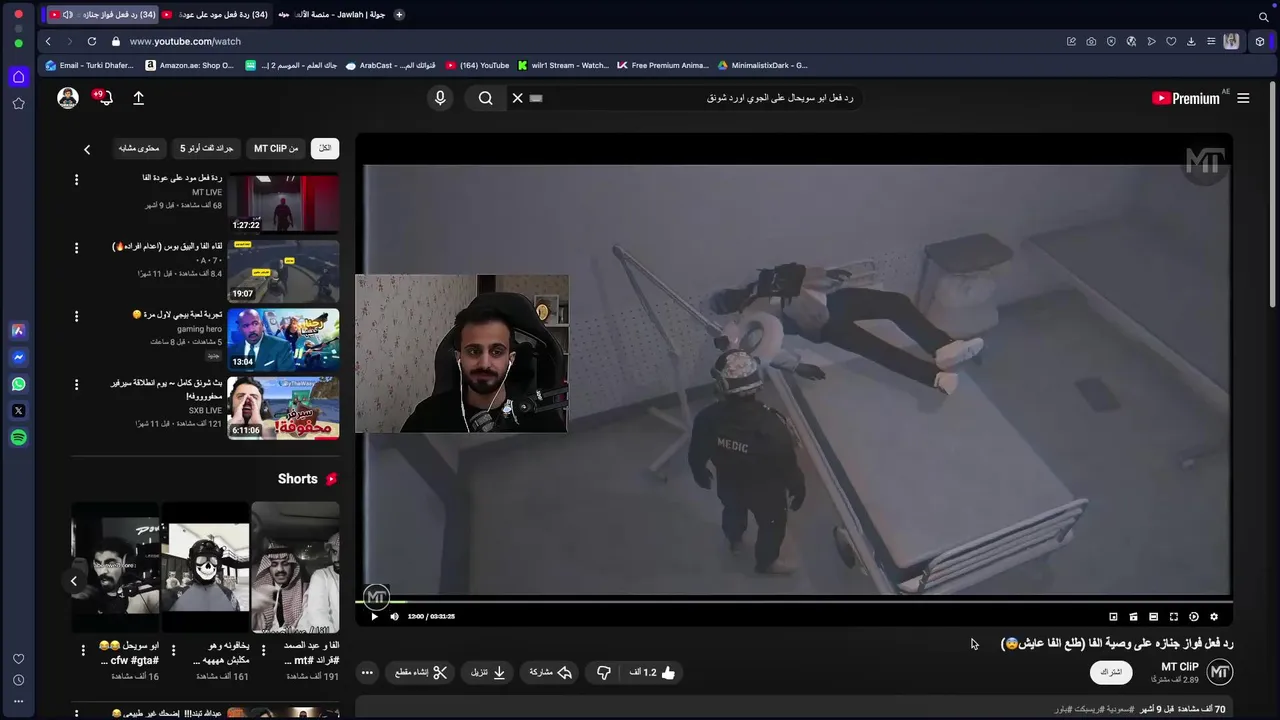Select the 'جراند ثفت أوتو 5' chip
The width and height of the screenshot is (1280, 720).
point(207,148)
